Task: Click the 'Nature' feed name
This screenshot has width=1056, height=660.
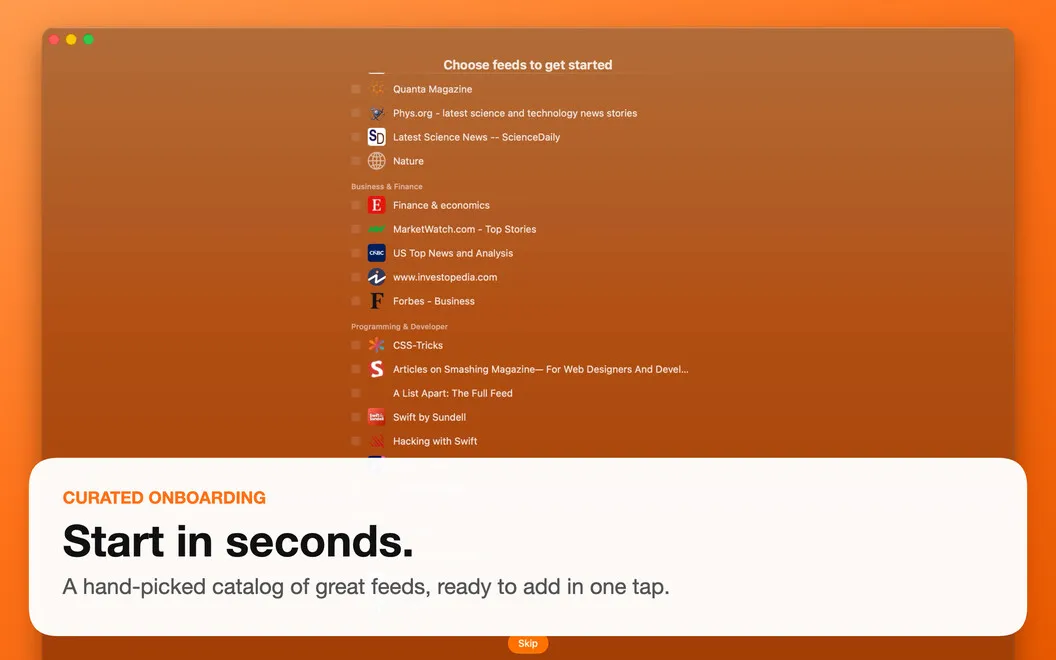Action: point(408,161)
